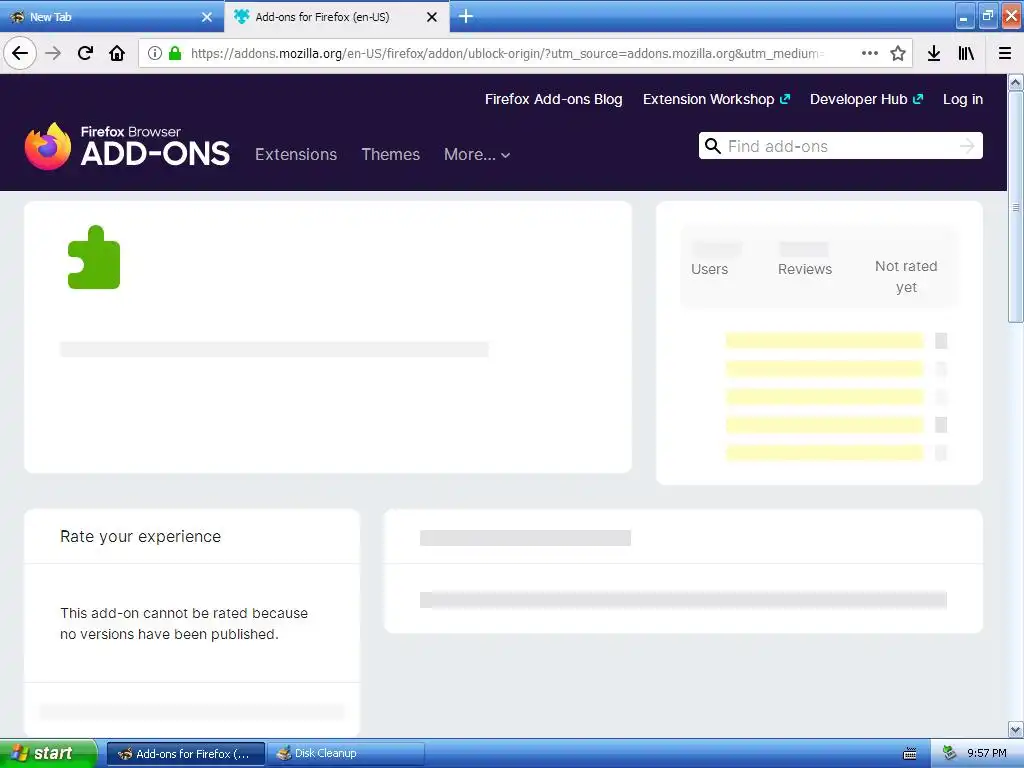Image resolution: width=1024 pixels, height=768 pixels.
Task: Open the Downloads panel
Action: coord(934,53)
